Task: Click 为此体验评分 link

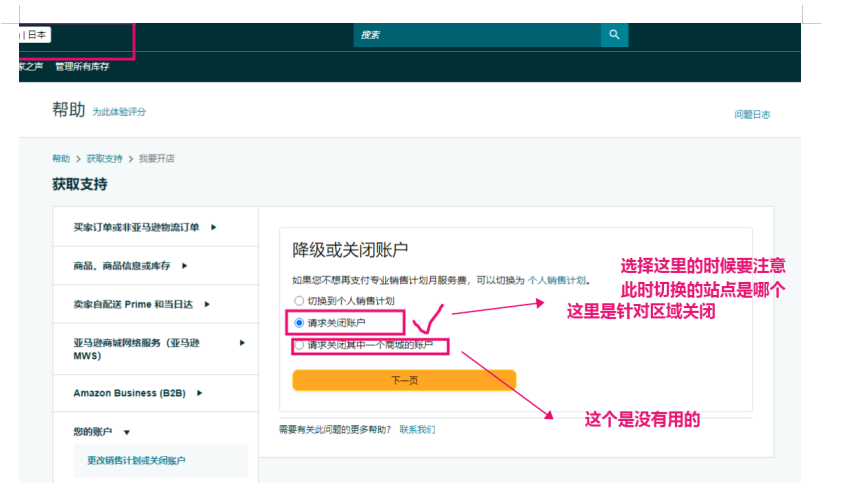Action: [x=119, y=112]
